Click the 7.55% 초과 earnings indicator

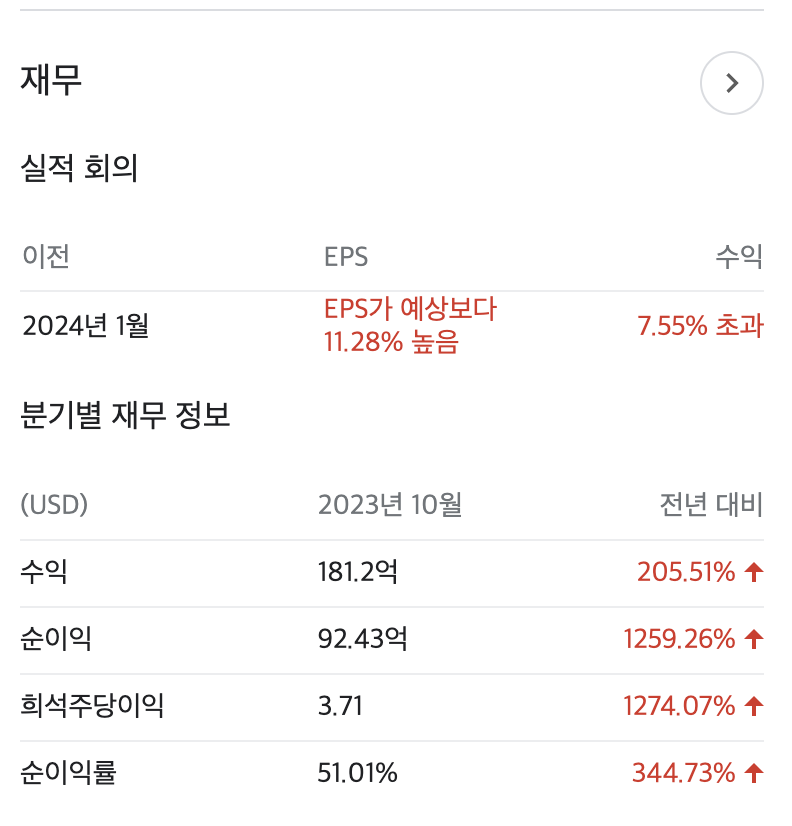click(700, 325)
